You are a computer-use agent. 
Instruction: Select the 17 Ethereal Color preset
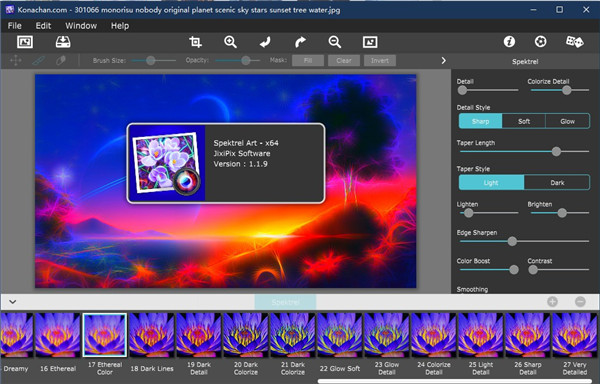[104, 335]
